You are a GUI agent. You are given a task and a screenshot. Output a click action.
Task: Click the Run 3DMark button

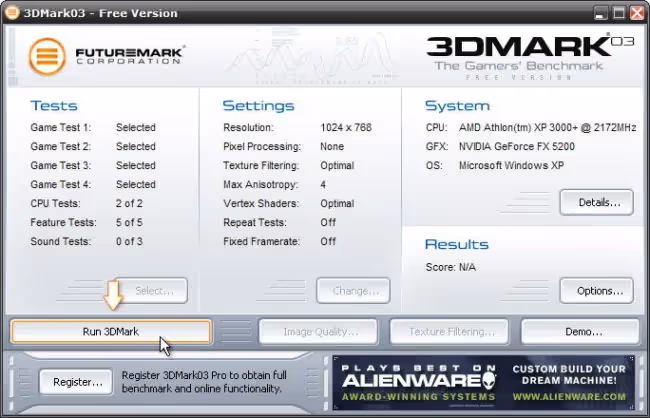tap(111, 332)
